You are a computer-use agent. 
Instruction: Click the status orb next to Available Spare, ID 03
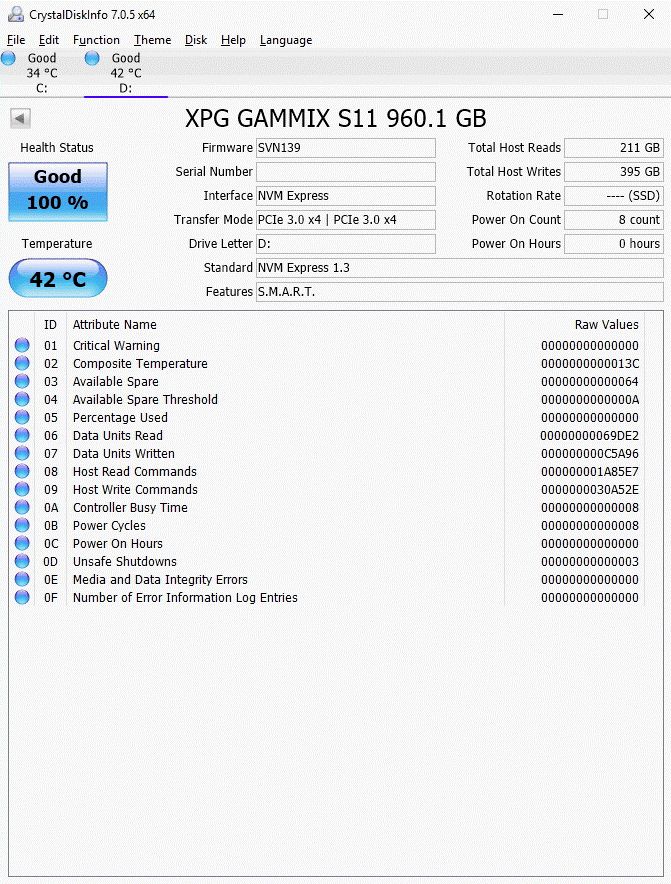tap(22, 381)
